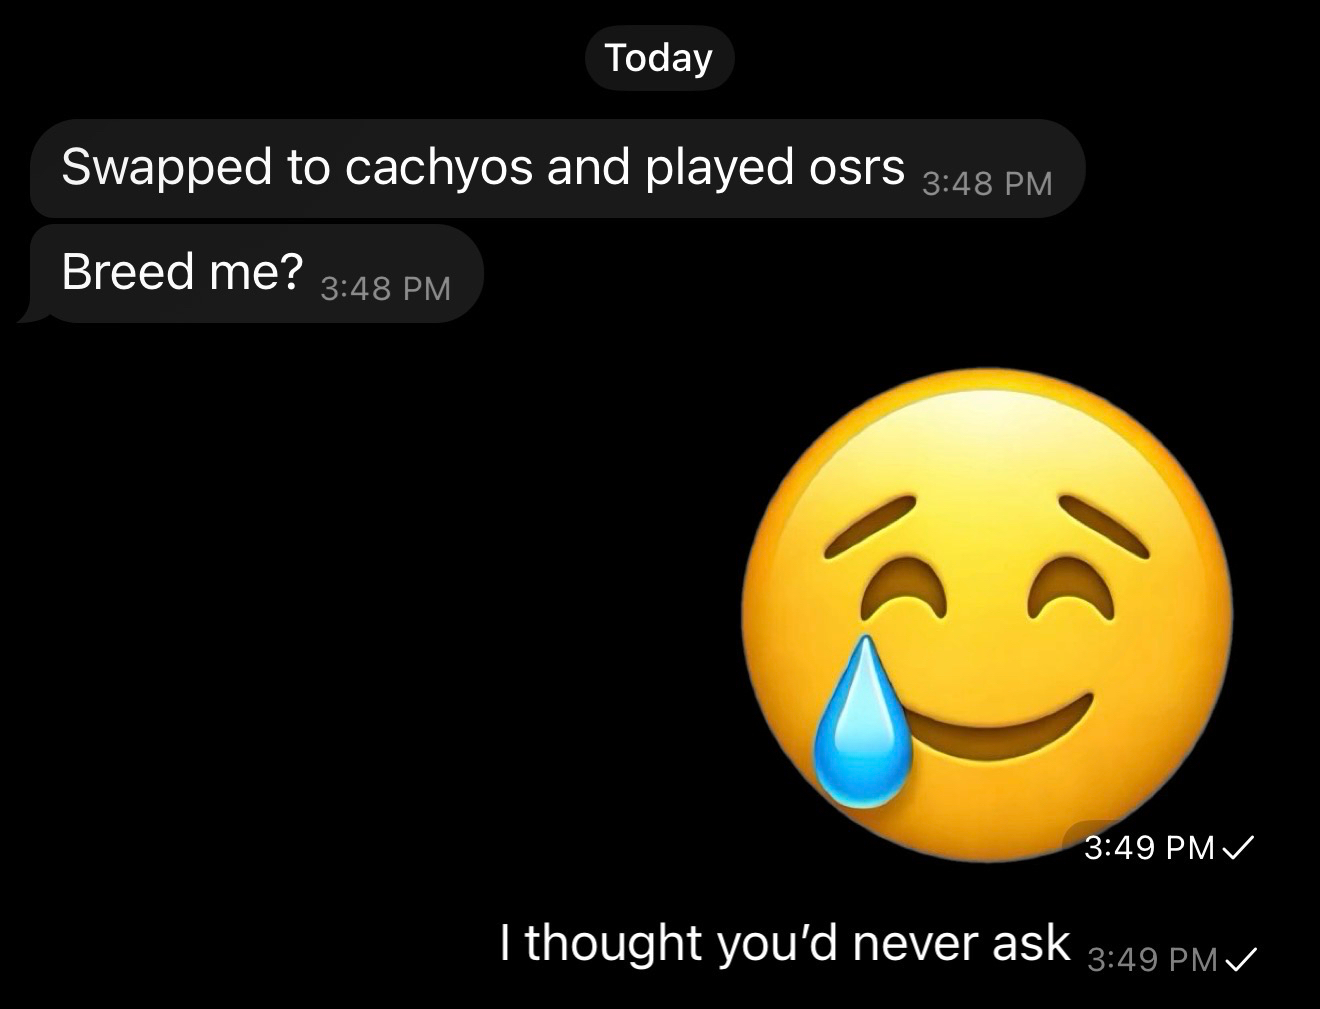Click the emoji's right eyebrow
This screenshot has height=1009, width=1320.
click(x=1102, y=524)
